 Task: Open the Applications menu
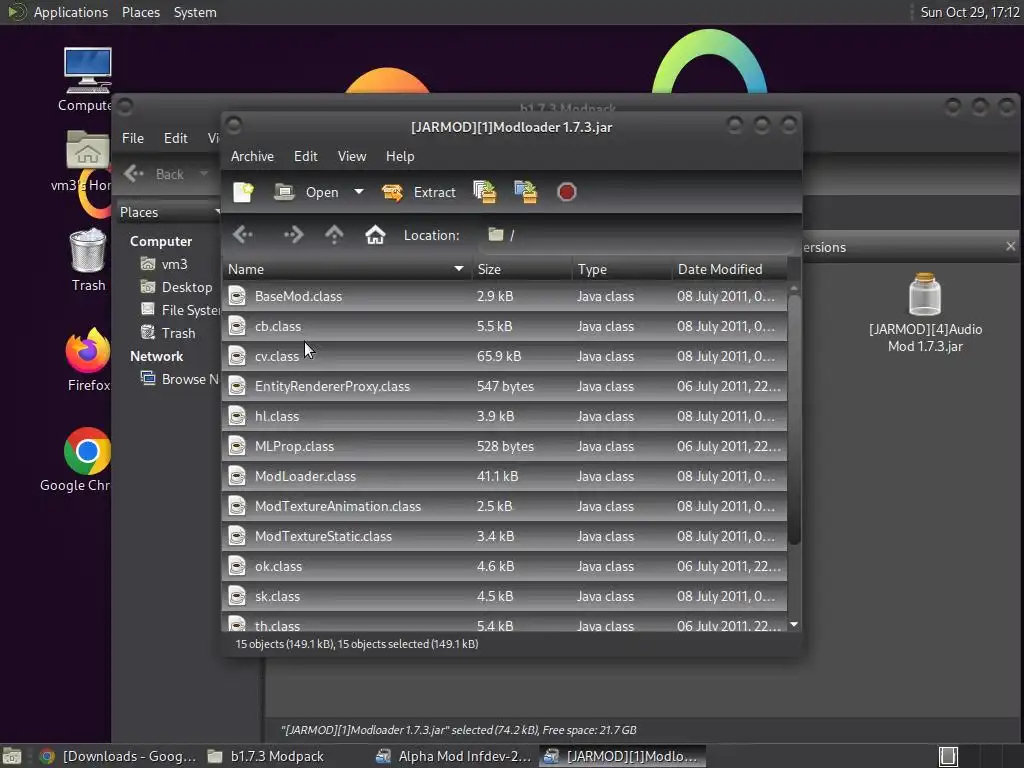[71, 12]
